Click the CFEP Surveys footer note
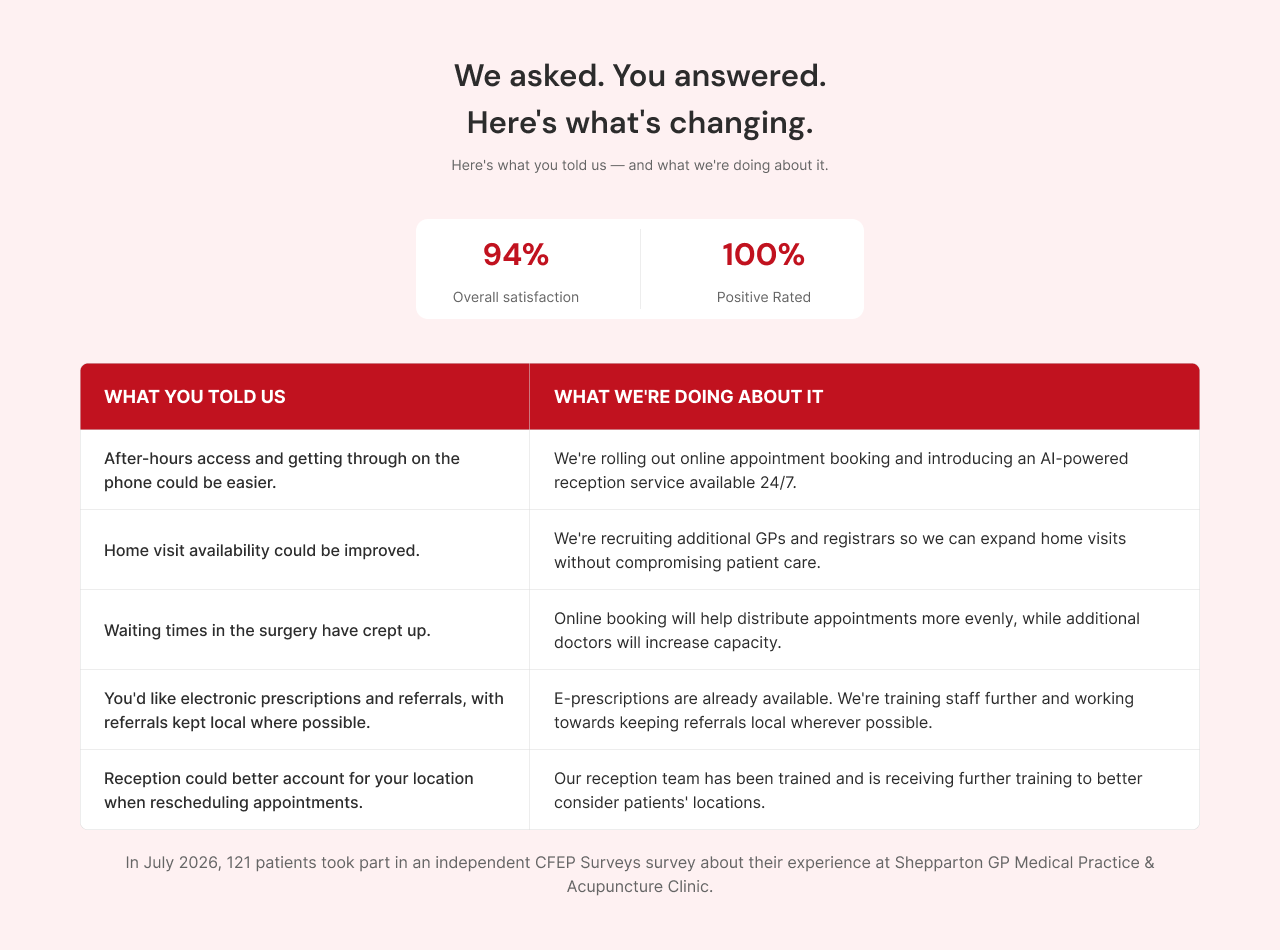The image size is (1280, 950). [640, 874]
